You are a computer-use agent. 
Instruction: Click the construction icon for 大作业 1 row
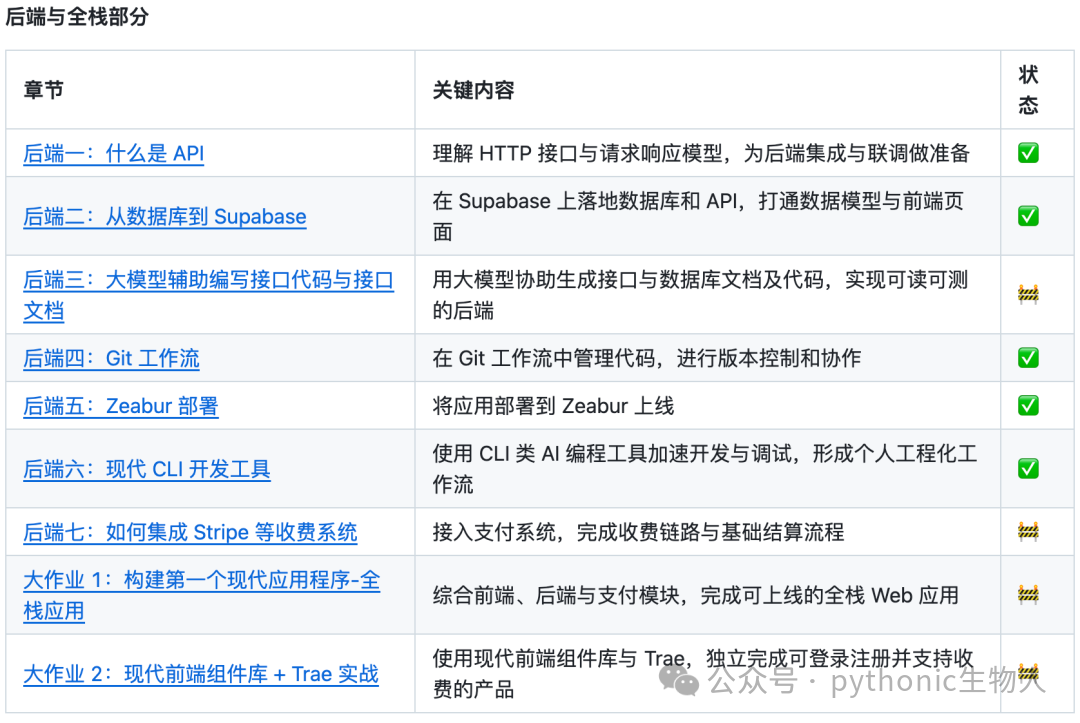click(1028, 595)
